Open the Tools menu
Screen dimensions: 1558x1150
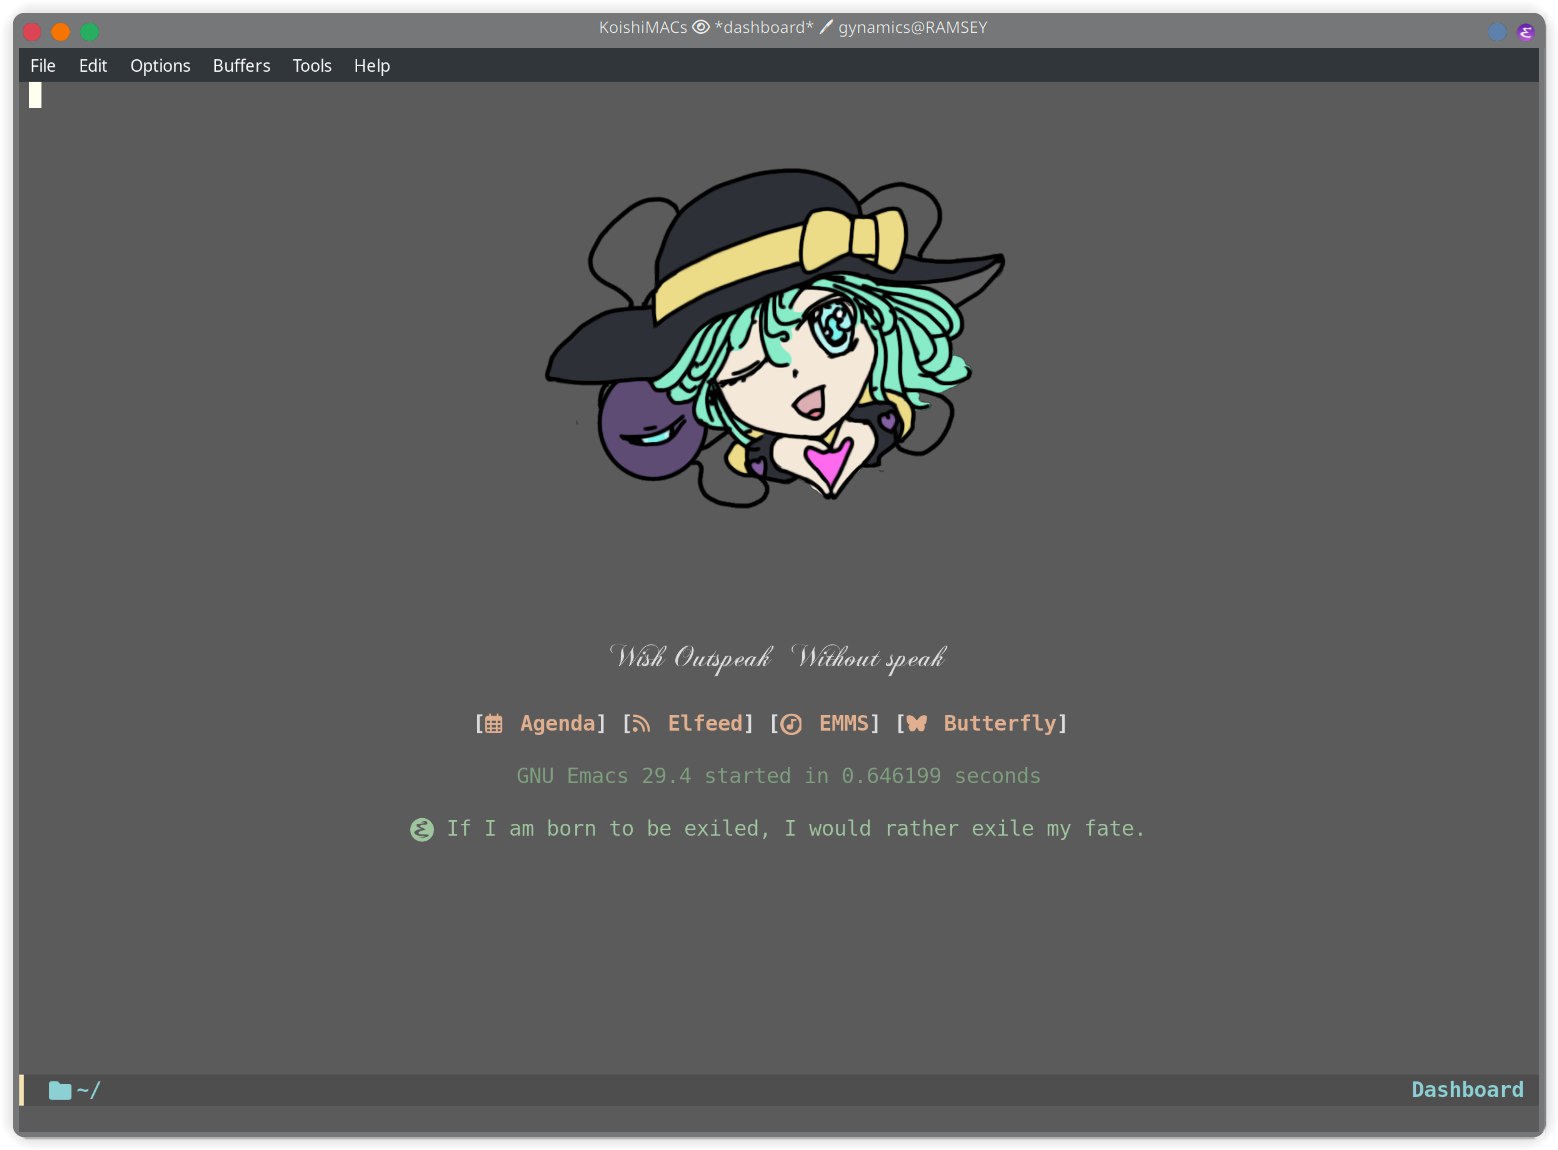point(312,66)
